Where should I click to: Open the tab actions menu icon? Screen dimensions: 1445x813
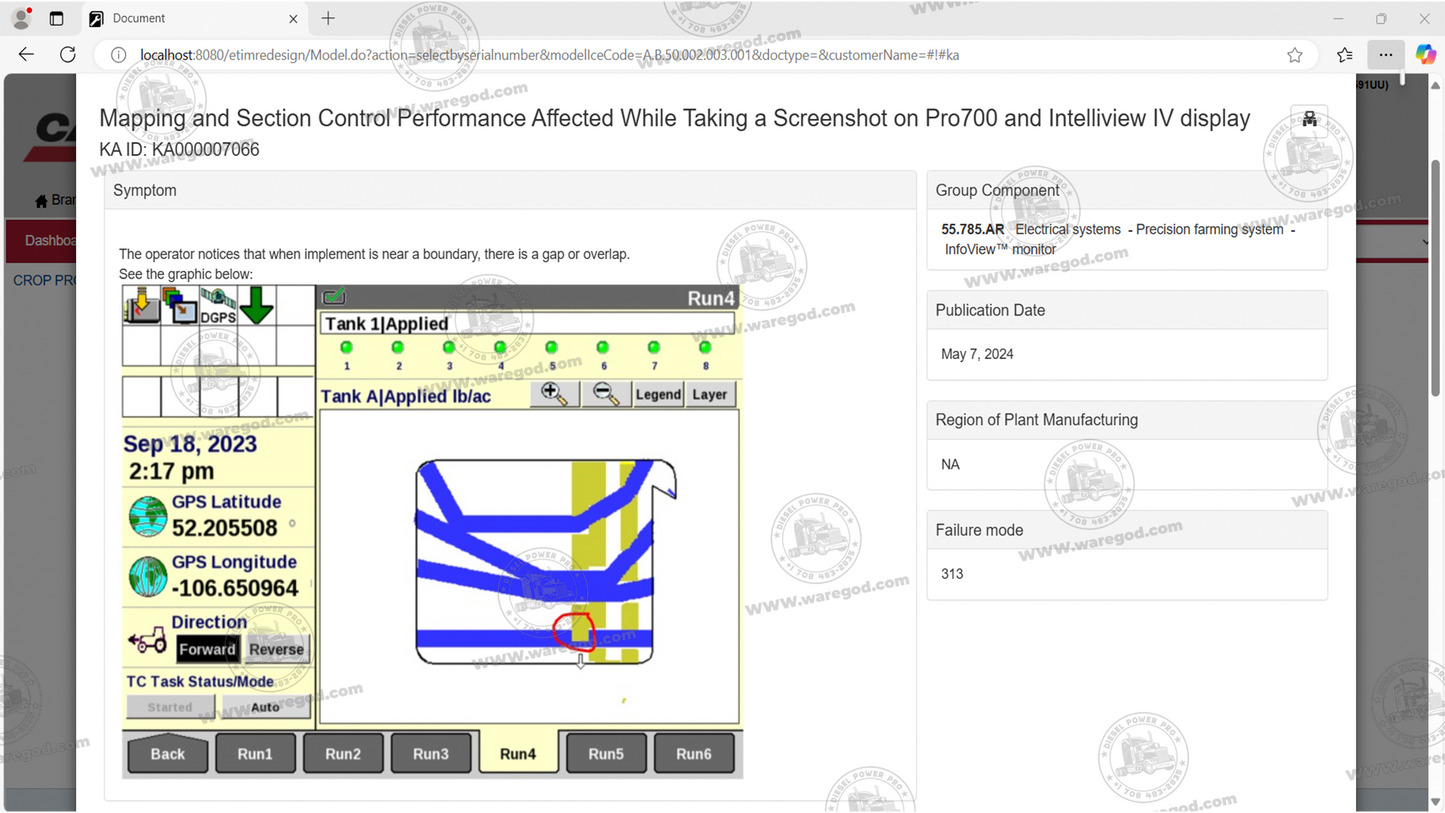pos(56,18)
